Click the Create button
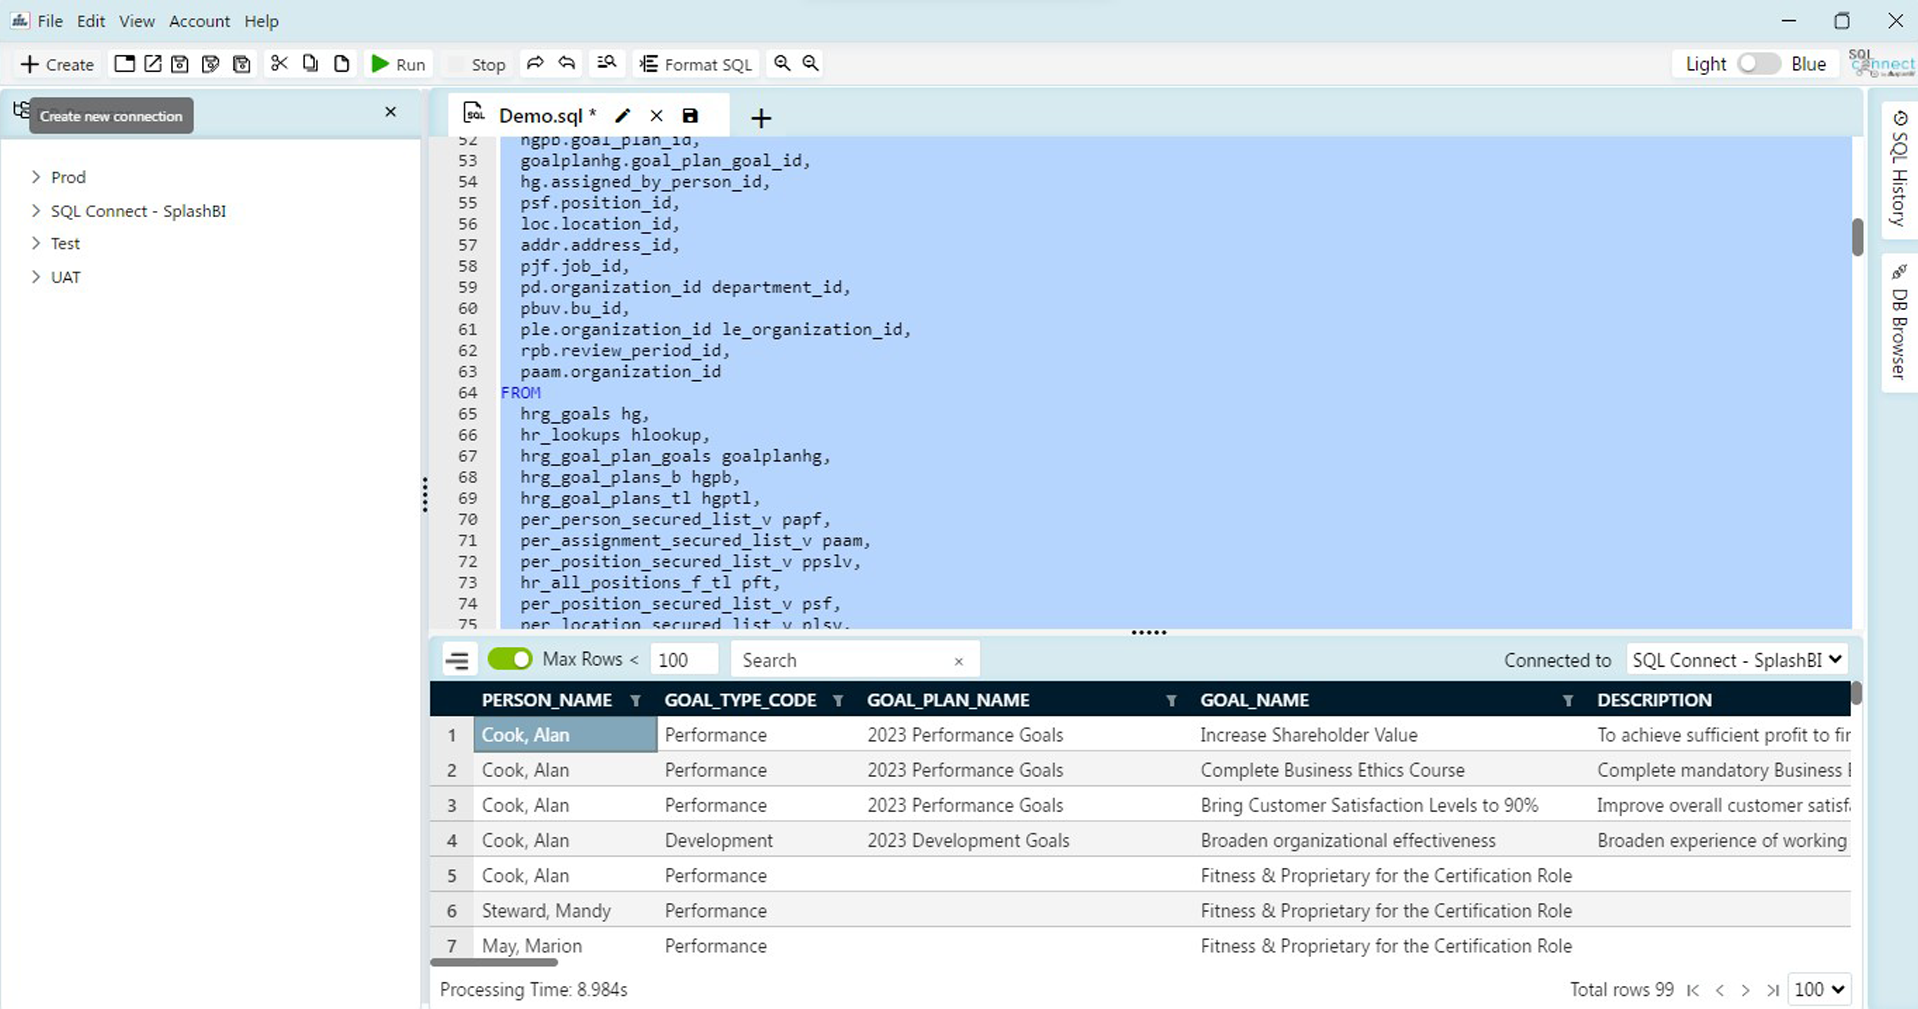Screen dimensions: 1918x1009 coord(56,63)
